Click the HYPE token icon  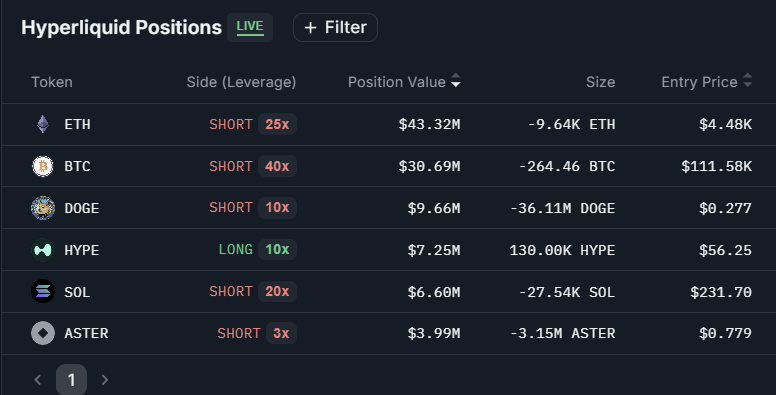point(43,250)
